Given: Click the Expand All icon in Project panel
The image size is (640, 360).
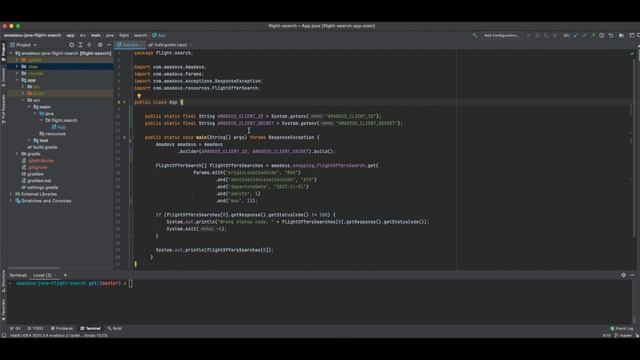Looking at the screenshot, I should [80, 45].
